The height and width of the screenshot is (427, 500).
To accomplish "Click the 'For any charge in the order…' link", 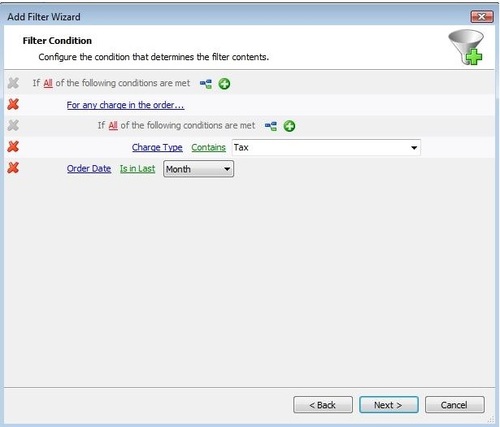I will pyautogui.click(x=125, y=105).
